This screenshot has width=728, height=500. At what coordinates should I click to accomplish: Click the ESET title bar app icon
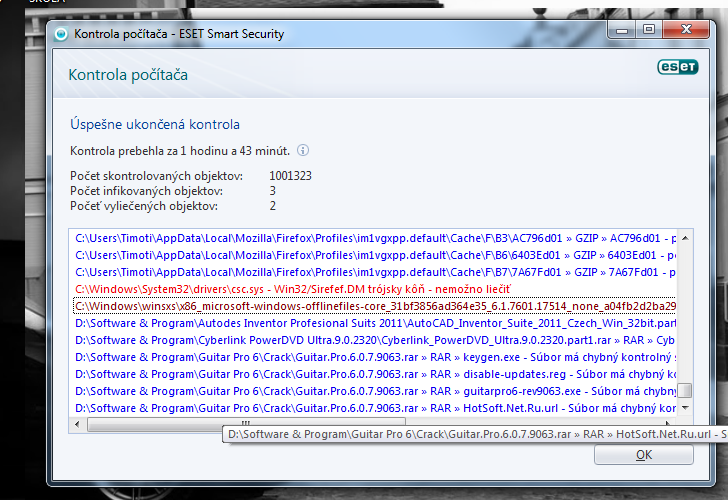click(61, 34)
